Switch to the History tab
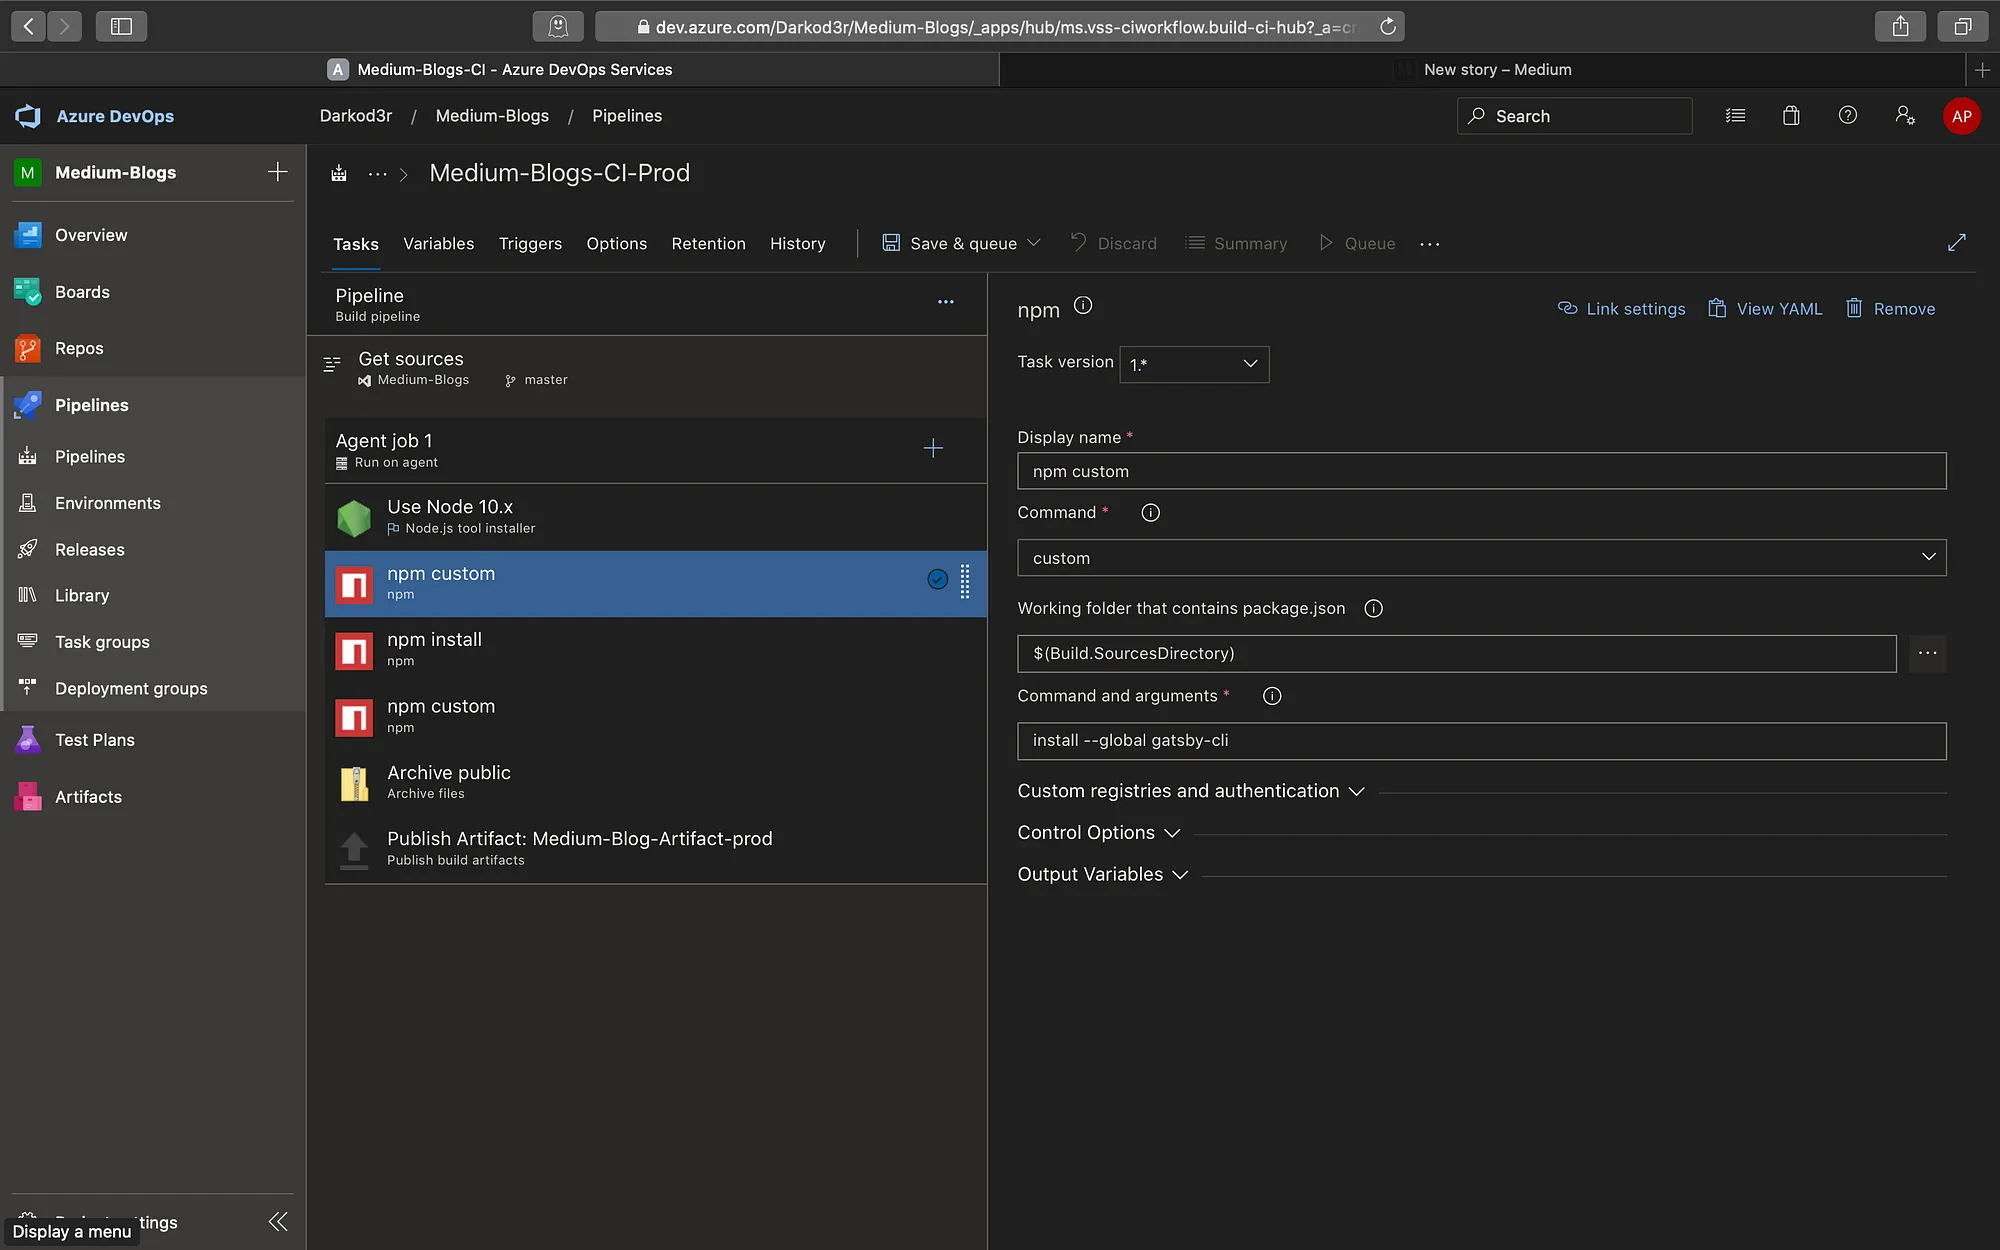 797,244
